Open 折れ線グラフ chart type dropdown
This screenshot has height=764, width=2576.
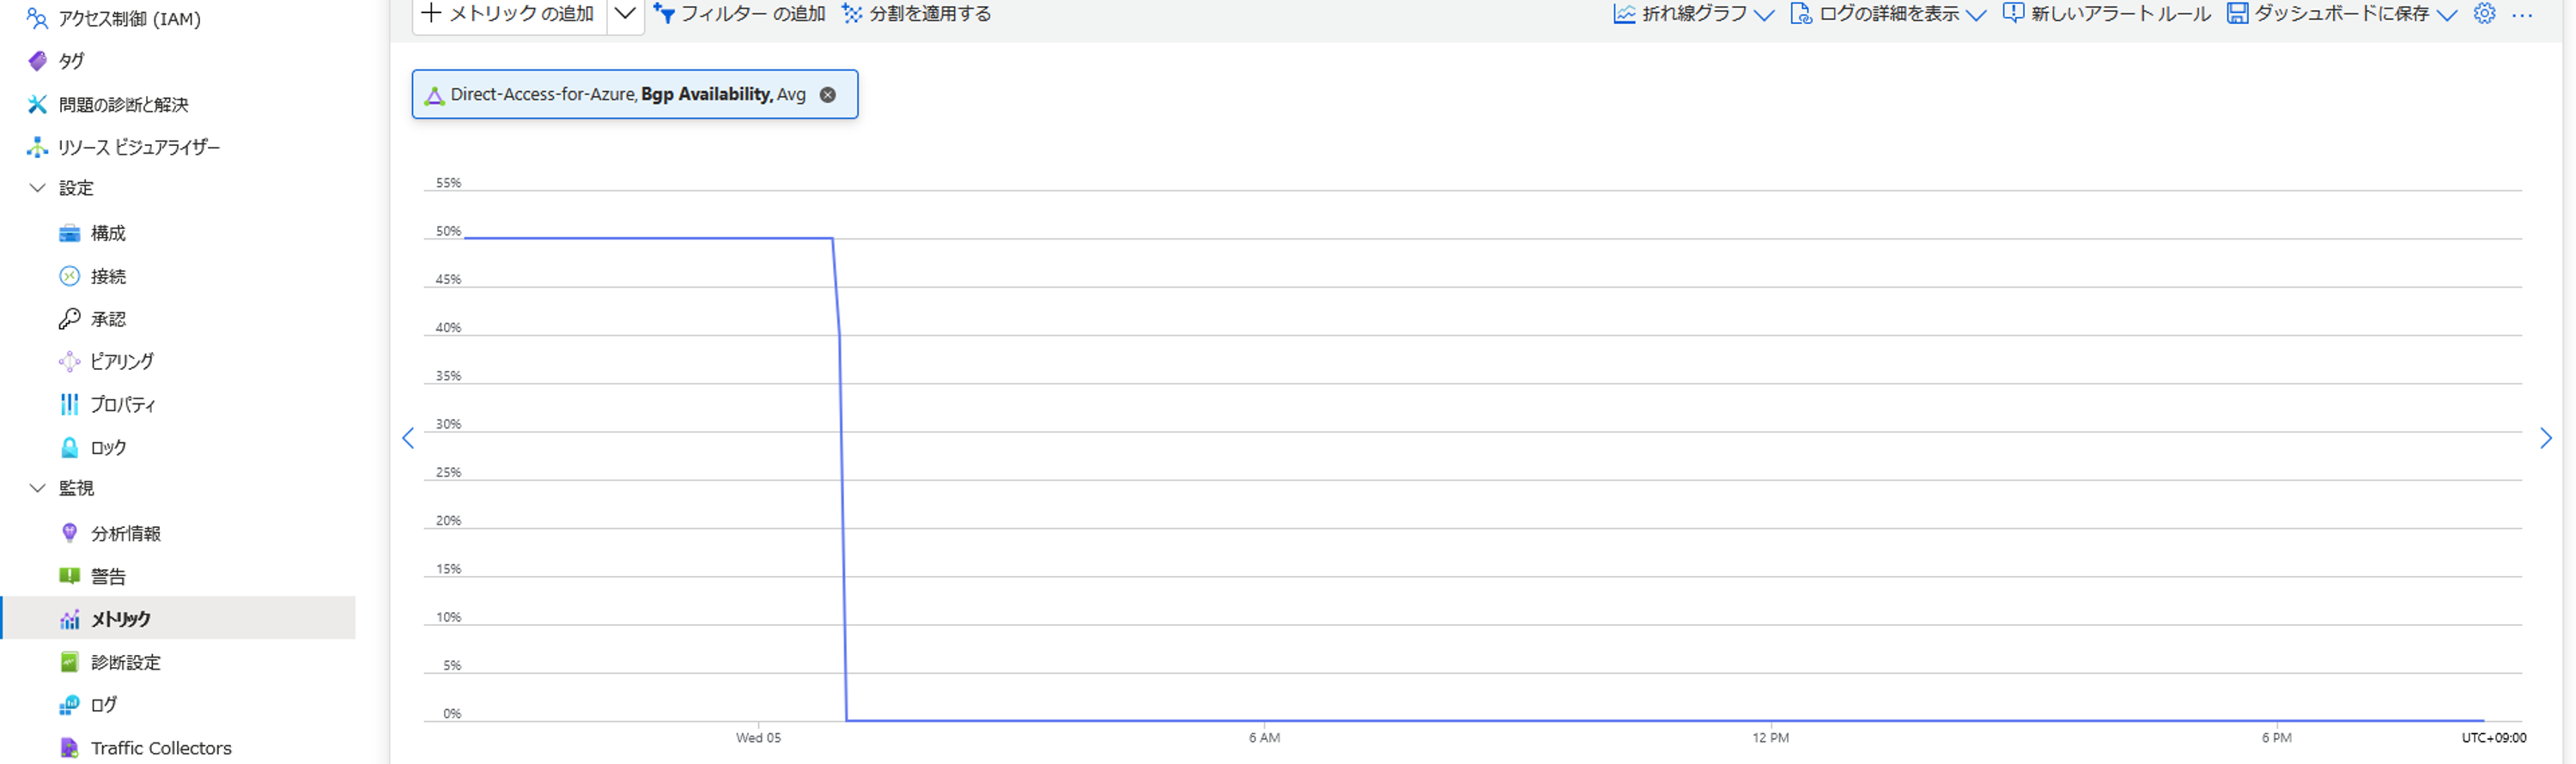(x=1694, y=14)
